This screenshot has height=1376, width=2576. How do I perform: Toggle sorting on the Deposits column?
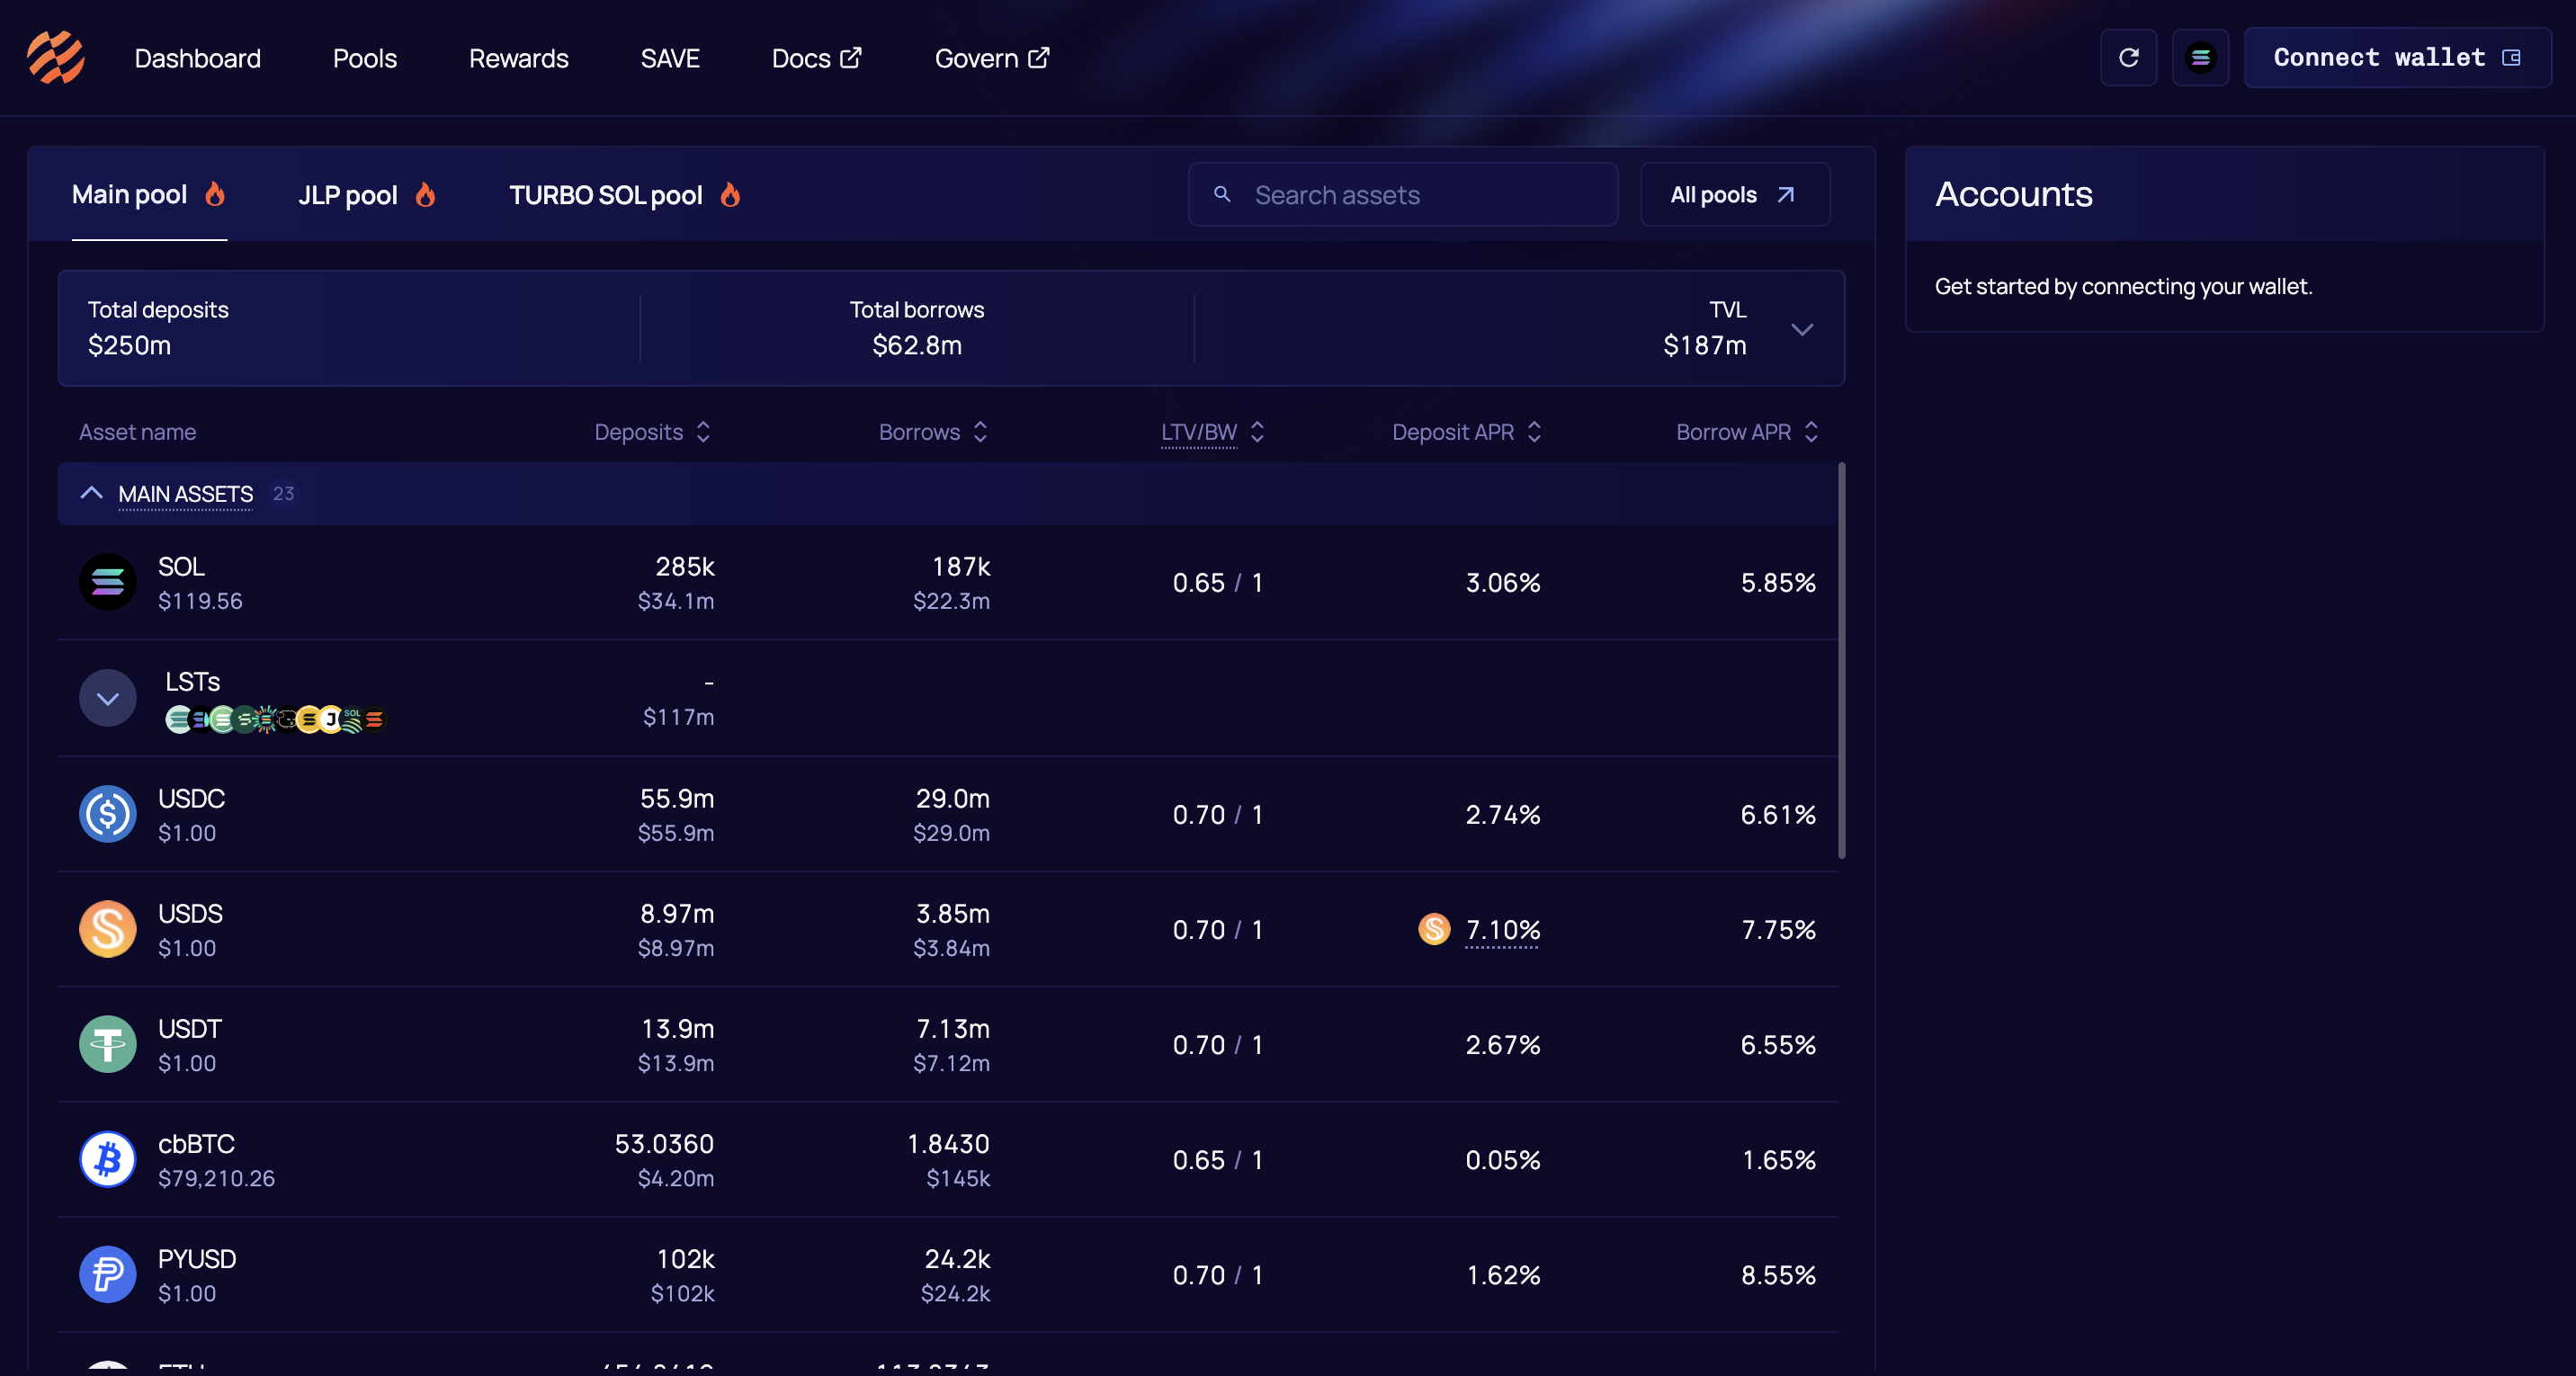pyautogui.click(x=704, y=432)
